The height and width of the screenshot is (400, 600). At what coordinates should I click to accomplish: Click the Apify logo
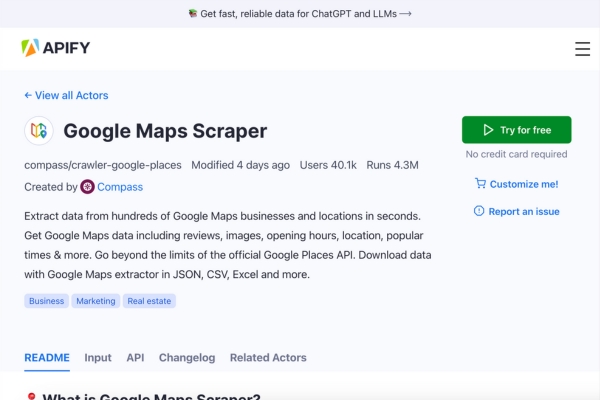point(55,48)
